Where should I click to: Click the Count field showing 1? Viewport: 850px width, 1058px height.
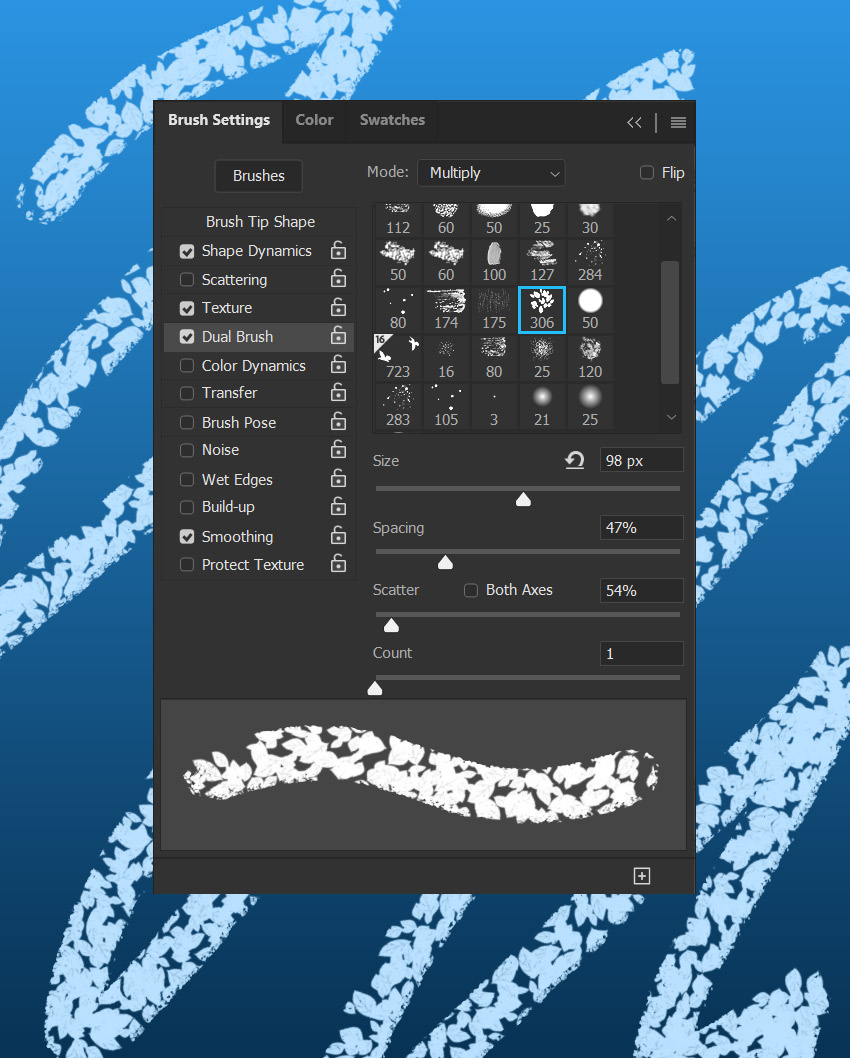(642, 653)
